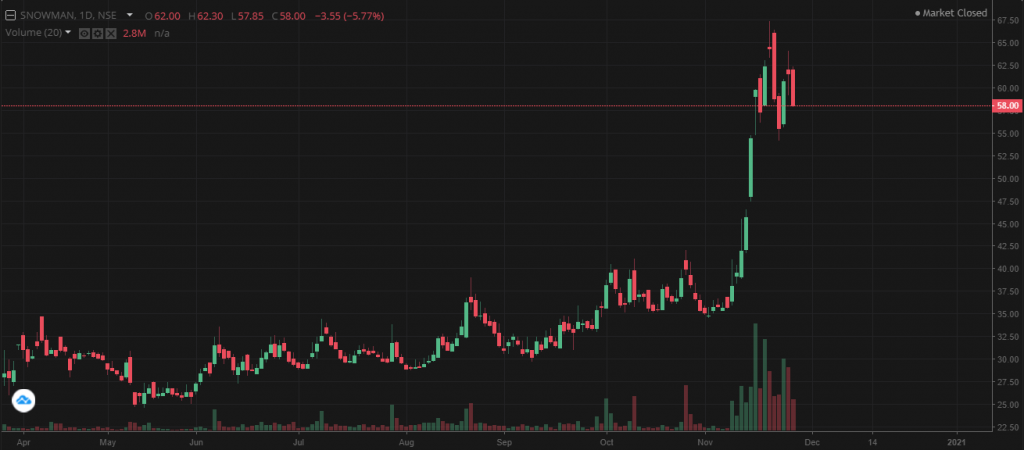Image resolution: width=1024 pixels, height=450 pixels.
Task: Click the 40.00 level on price scale
Action: [1005, 269]
